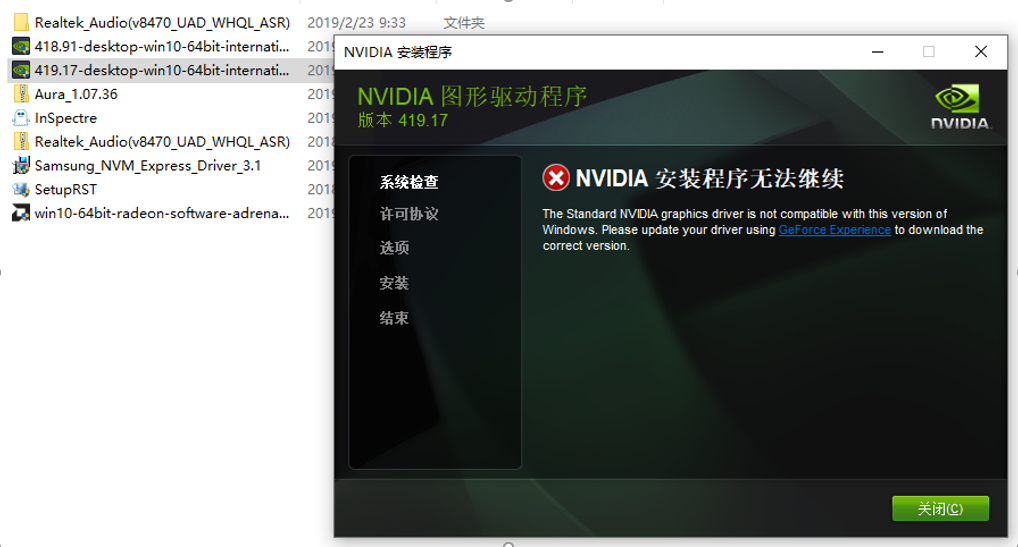Select file name 418.91-desktop-win10-64bit-internati...

pos(162,46)
